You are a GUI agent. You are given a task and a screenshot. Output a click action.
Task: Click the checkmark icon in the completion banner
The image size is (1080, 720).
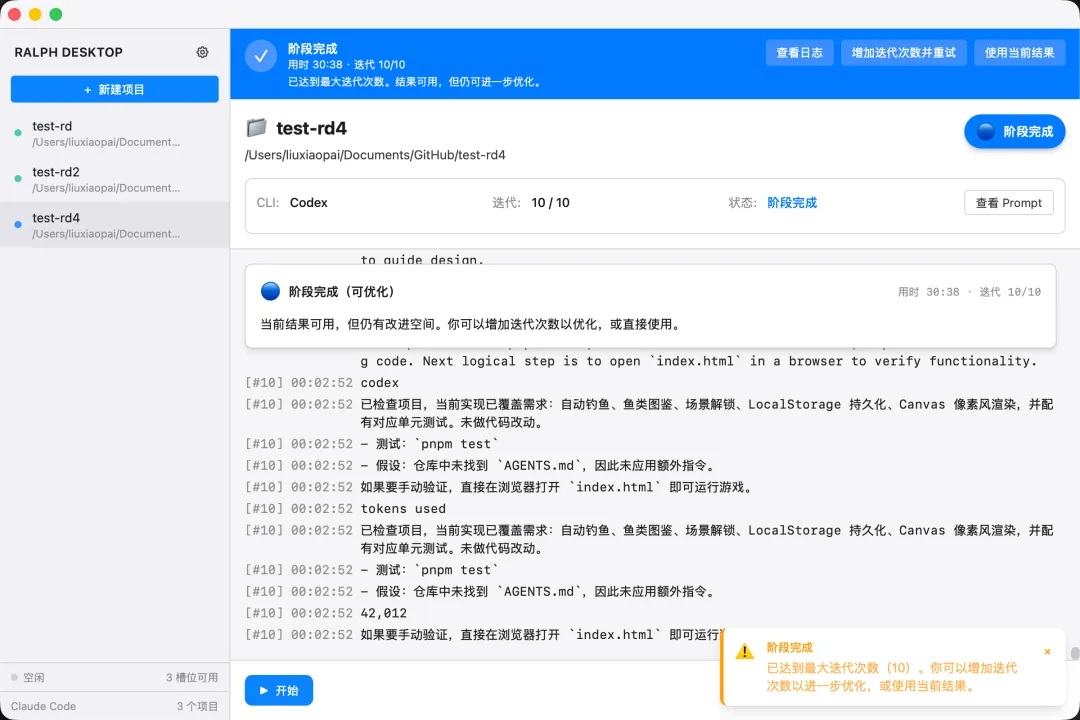(x=260, y=55)
